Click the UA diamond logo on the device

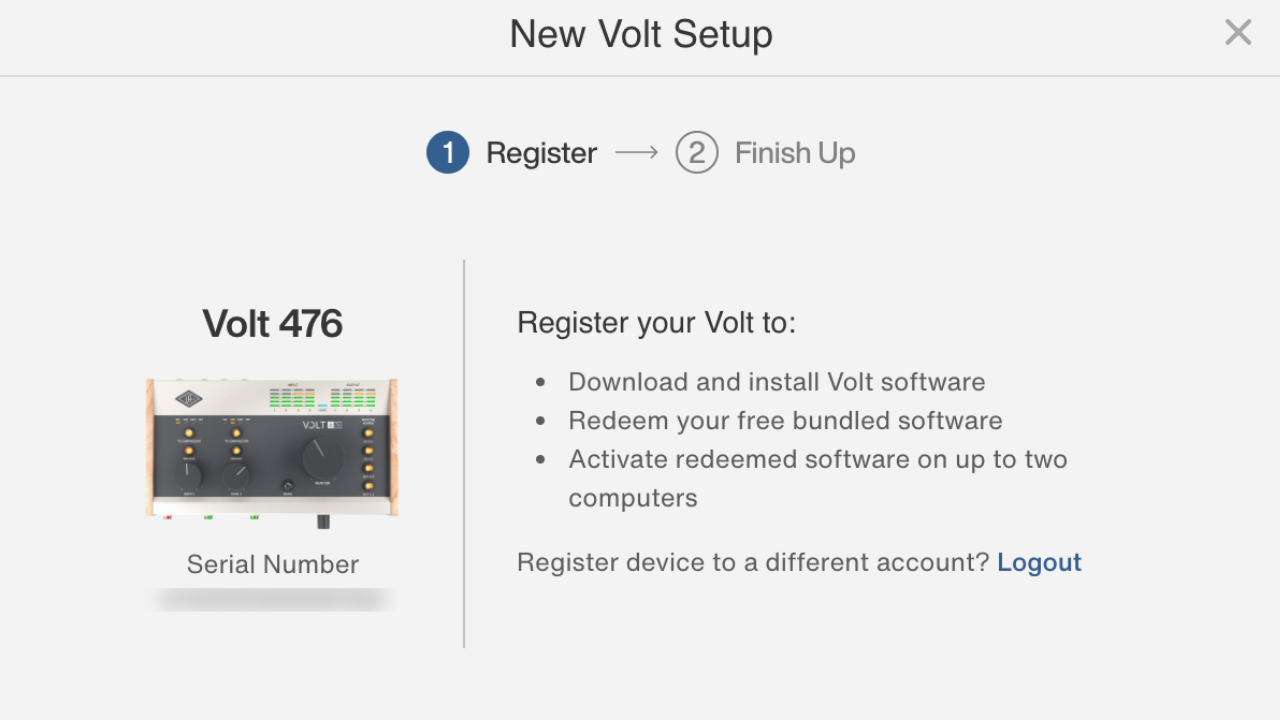point(187,398)
